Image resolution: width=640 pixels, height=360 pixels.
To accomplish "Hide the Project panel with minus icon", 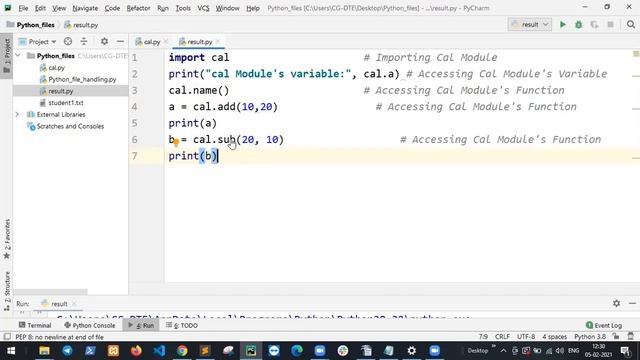I will pyautogui.click(x=120, y=41).
